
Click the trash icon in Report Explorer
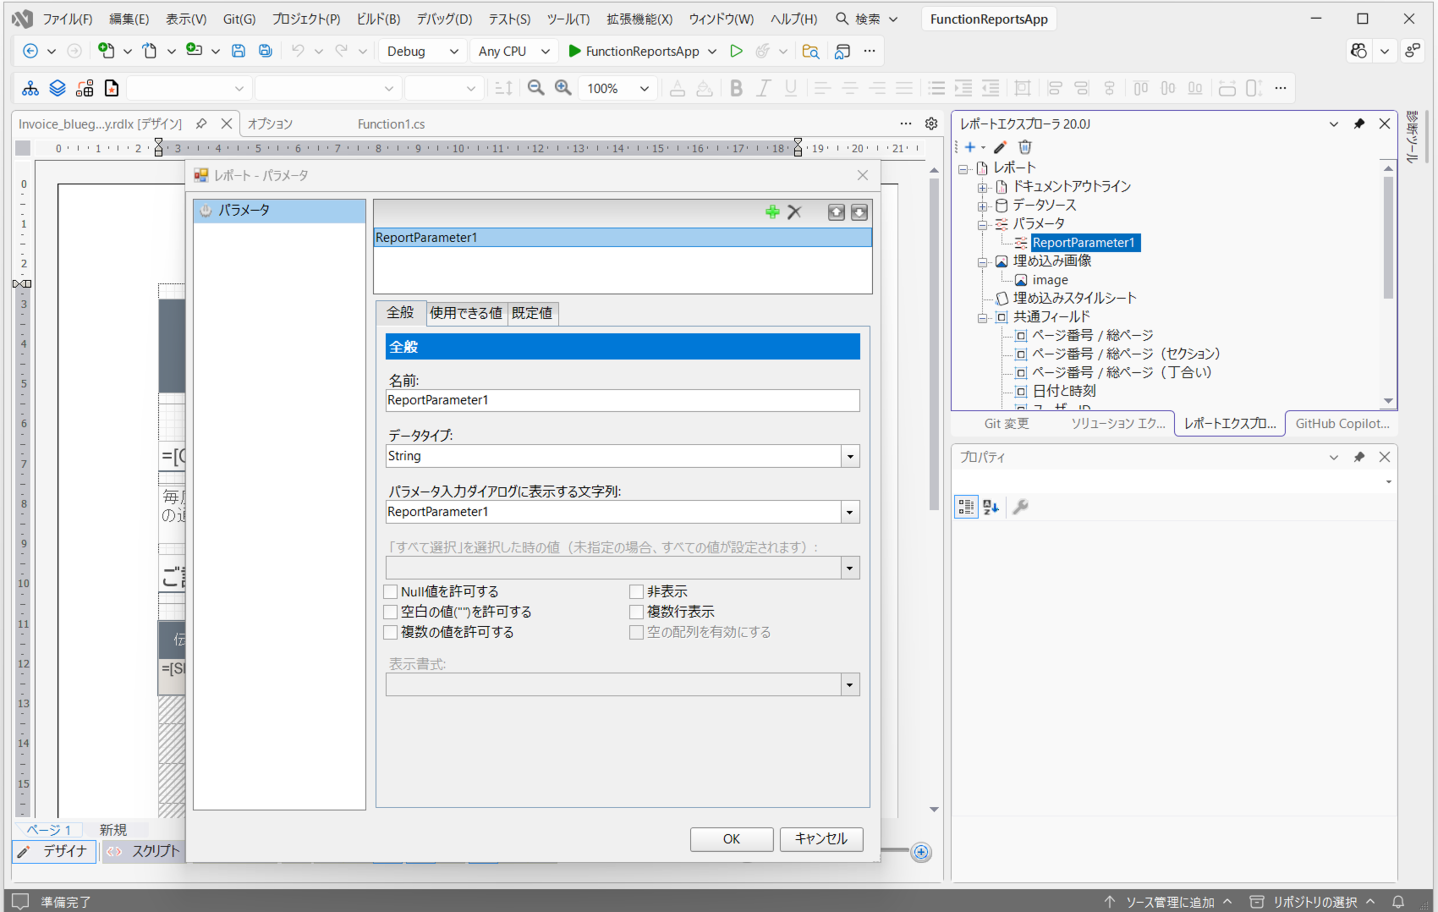click(x=1025, y=147)
